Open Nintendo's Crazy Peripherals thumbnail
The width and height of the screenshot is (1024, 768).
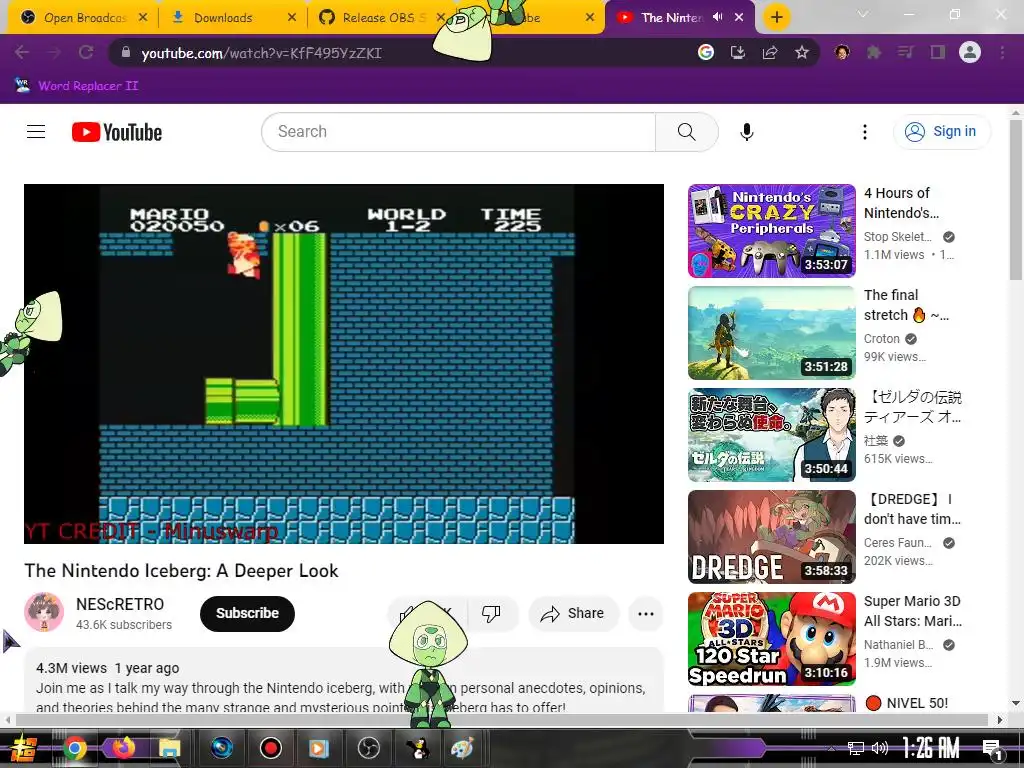(x=771, y=231)
